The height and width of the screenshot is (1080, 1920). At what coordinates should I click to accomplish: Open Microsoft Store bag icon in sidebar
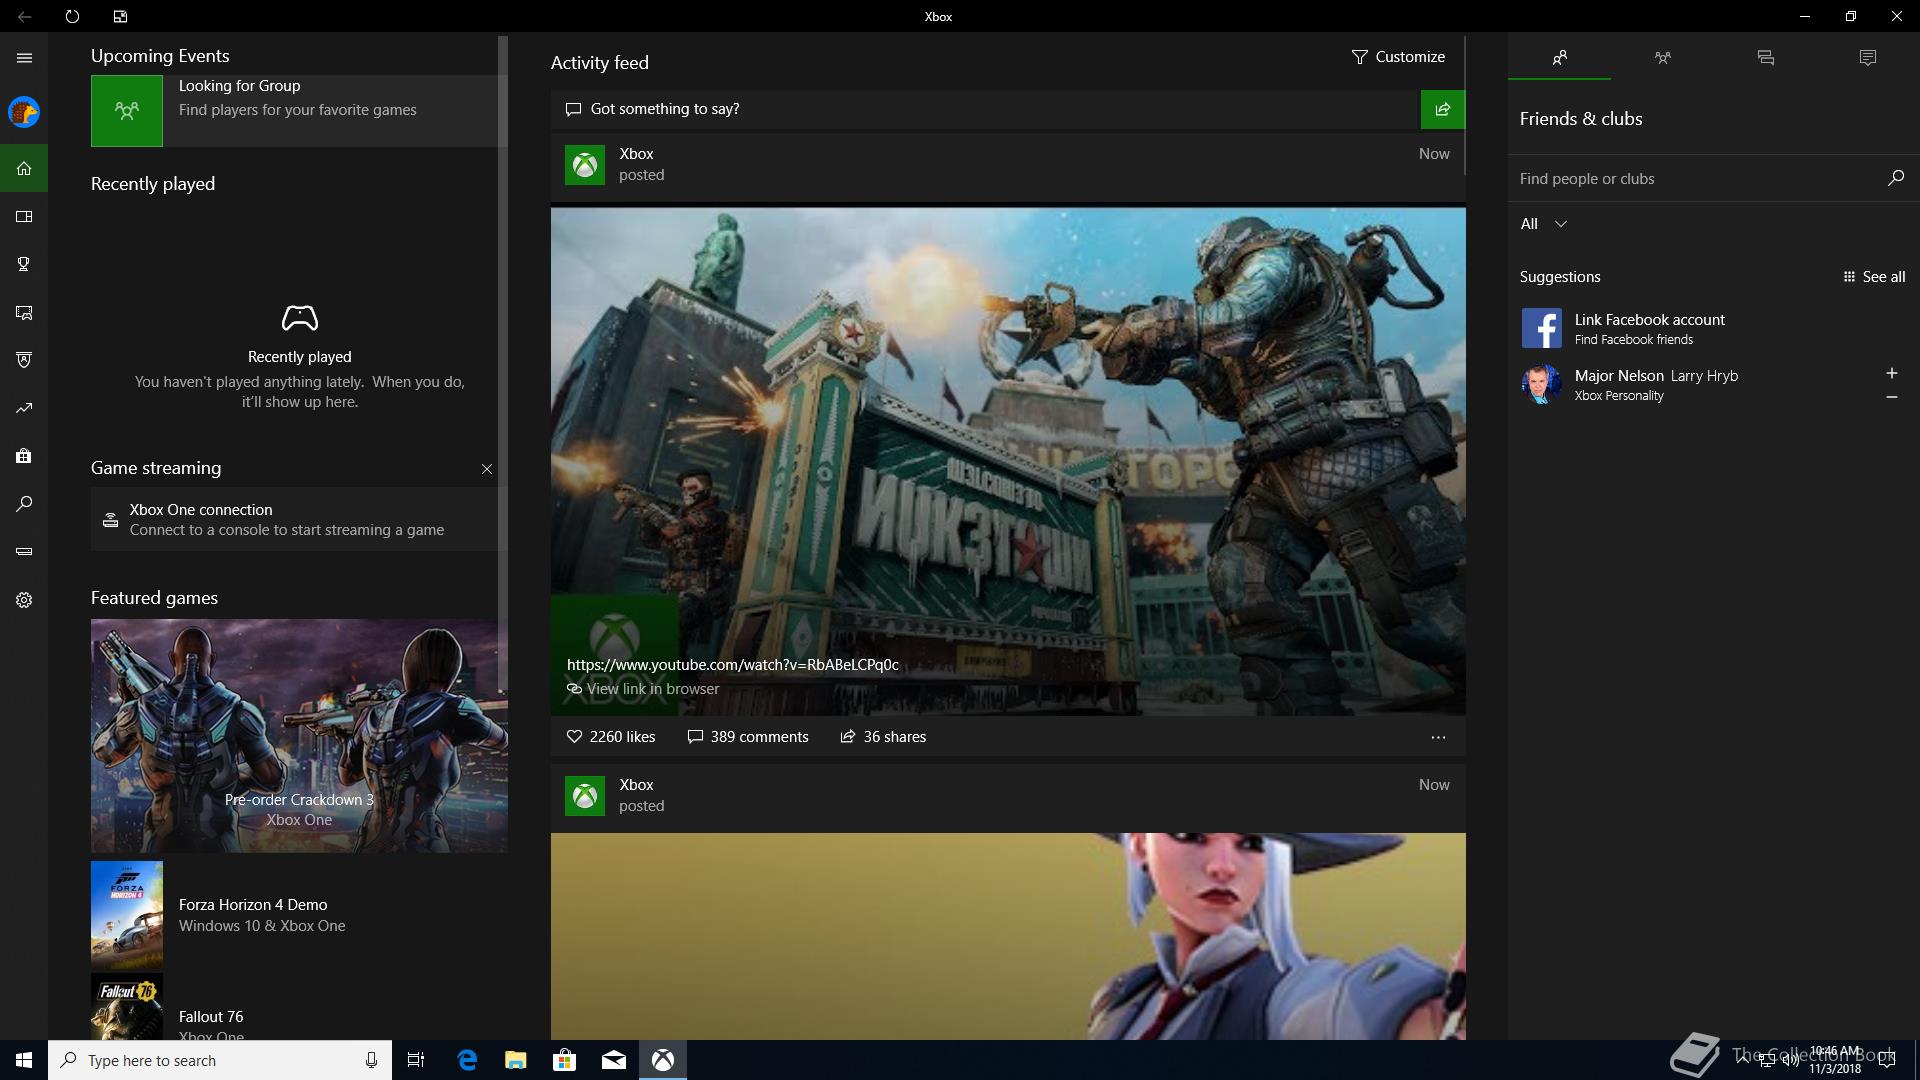24,456
